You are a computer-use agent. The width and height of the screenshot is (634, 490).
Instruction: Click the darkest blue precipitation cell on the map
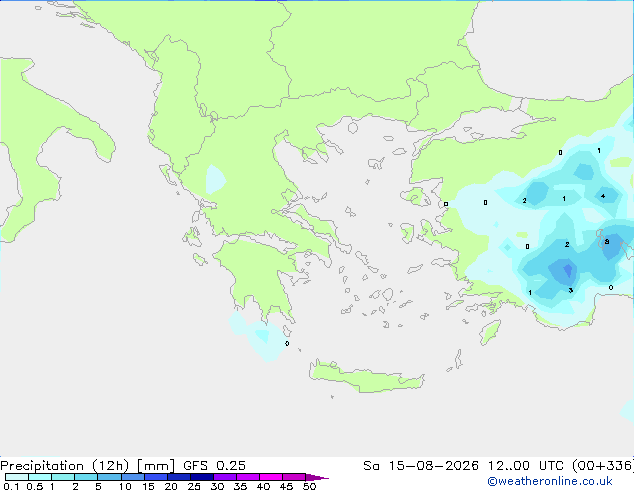tap(568, 270)
